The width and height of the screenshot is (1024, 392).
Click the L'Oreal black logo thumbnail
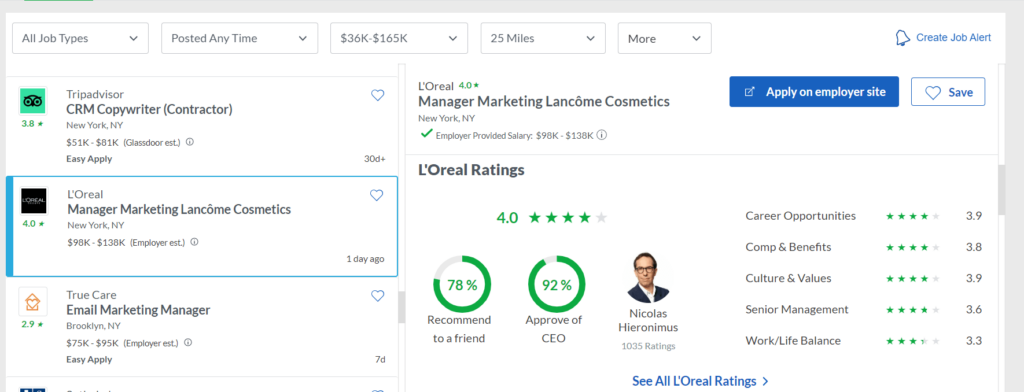coord(33,201)
